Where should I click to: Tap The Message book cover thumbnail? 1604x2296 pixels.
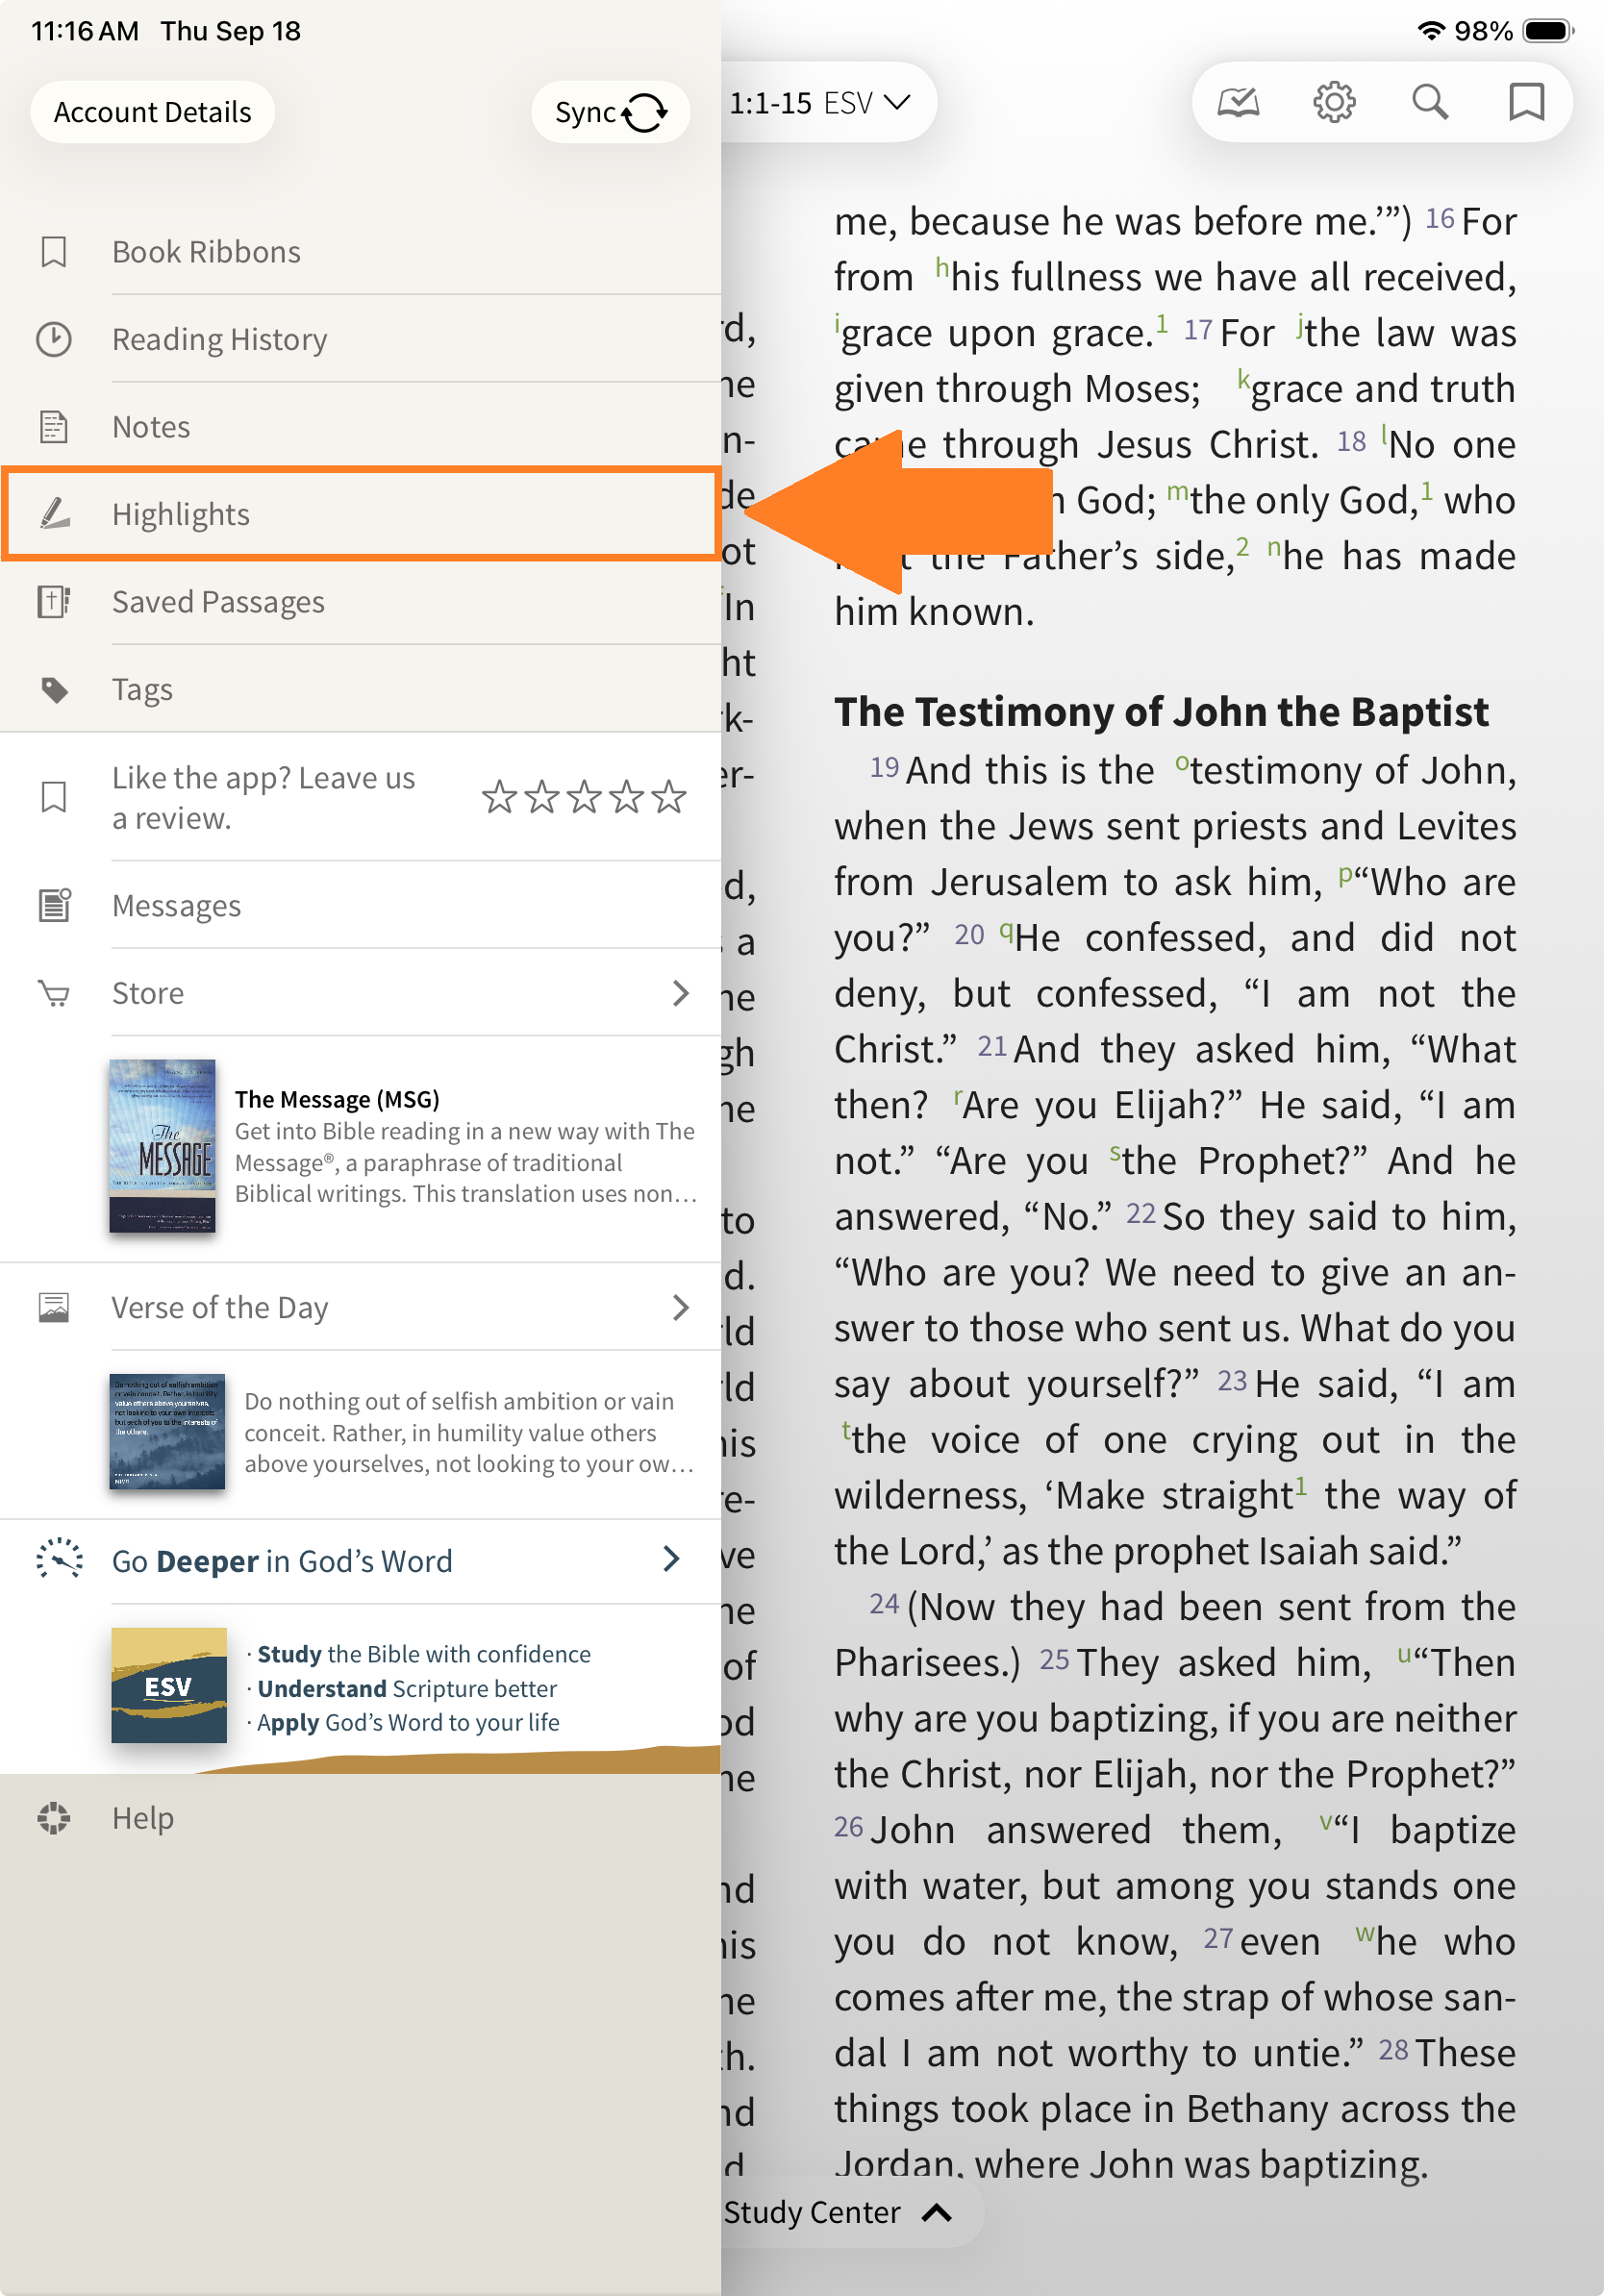point(162,1146)
